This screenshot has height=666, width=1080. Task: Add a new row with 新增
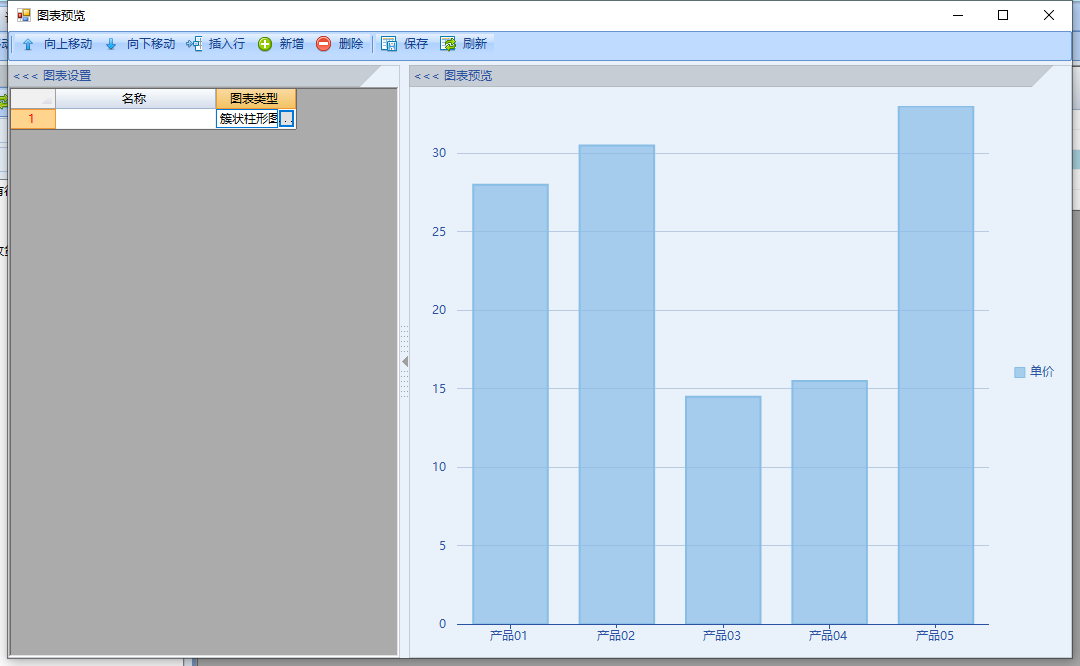pos(280,44)
